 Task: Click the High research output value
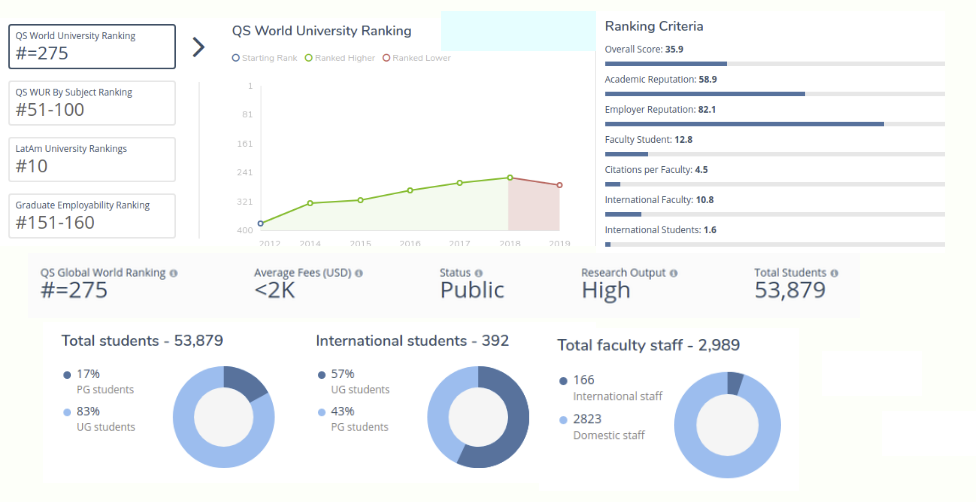[606, 290]
